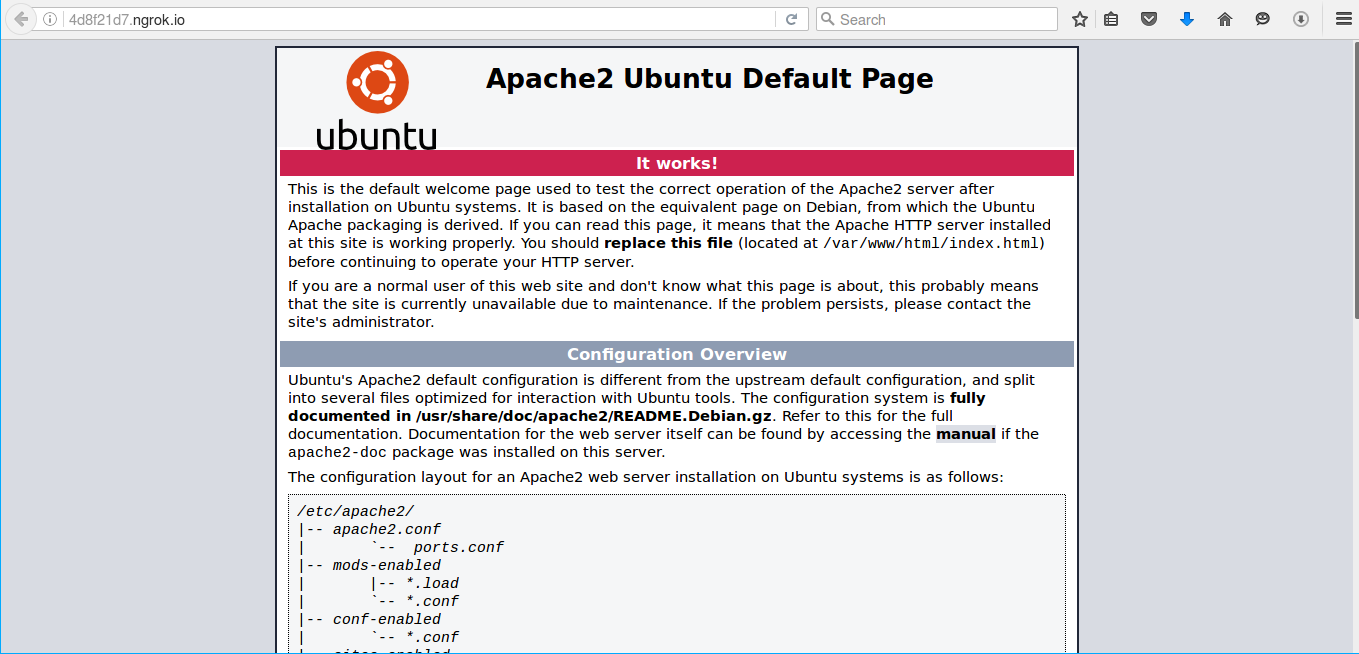This screenshot has height=654, width=1359.
Task: Open downloads with the blue arrow icon
Action: tap(1187, 19)
